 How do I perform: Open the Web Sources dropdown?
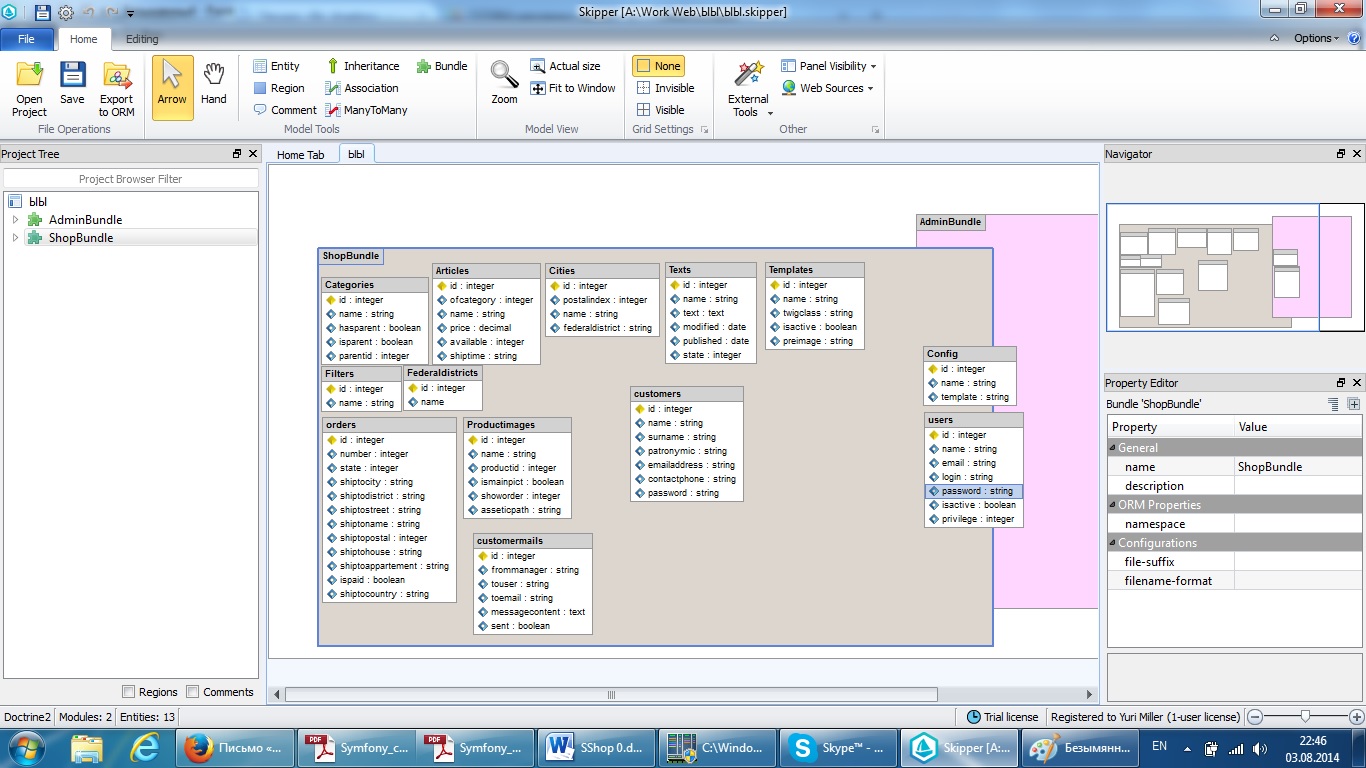828,88
